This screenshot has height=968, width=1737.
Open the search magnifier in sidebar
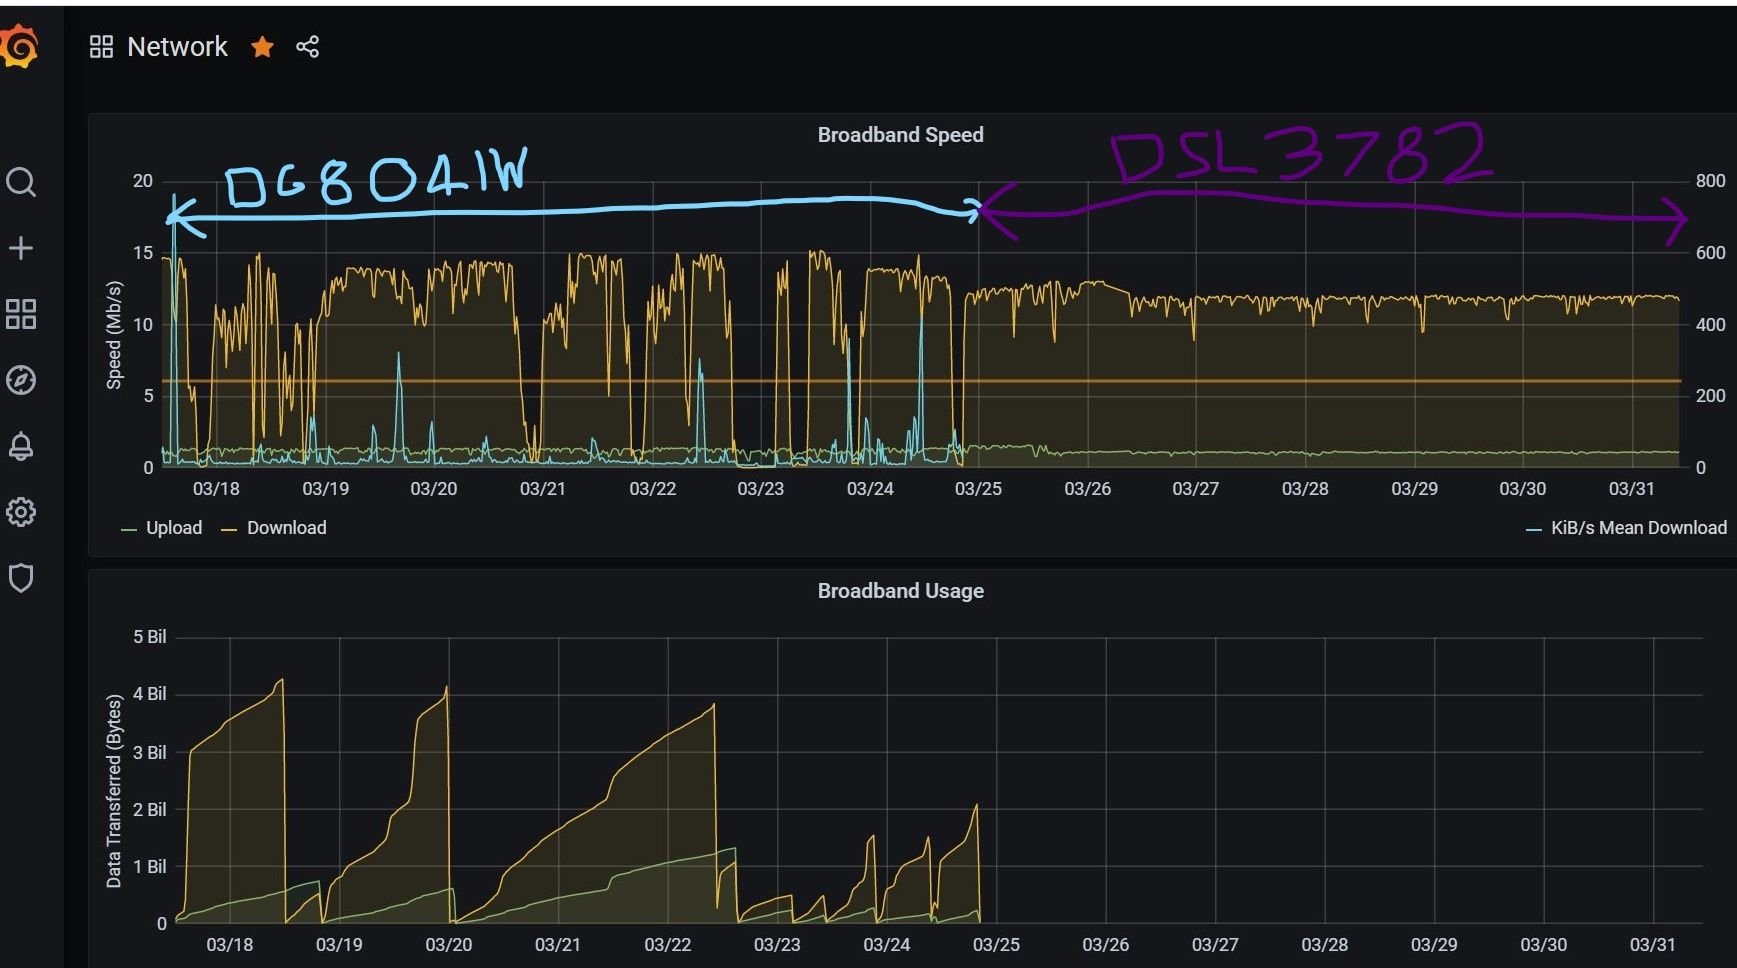tap(21, 182)
